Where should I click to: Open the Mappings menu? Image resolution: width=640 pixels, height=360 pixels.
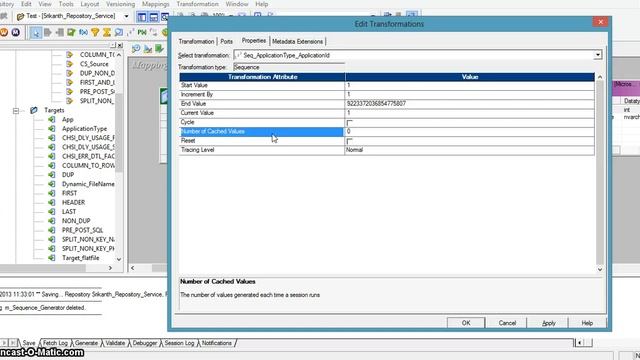point(156,4)
